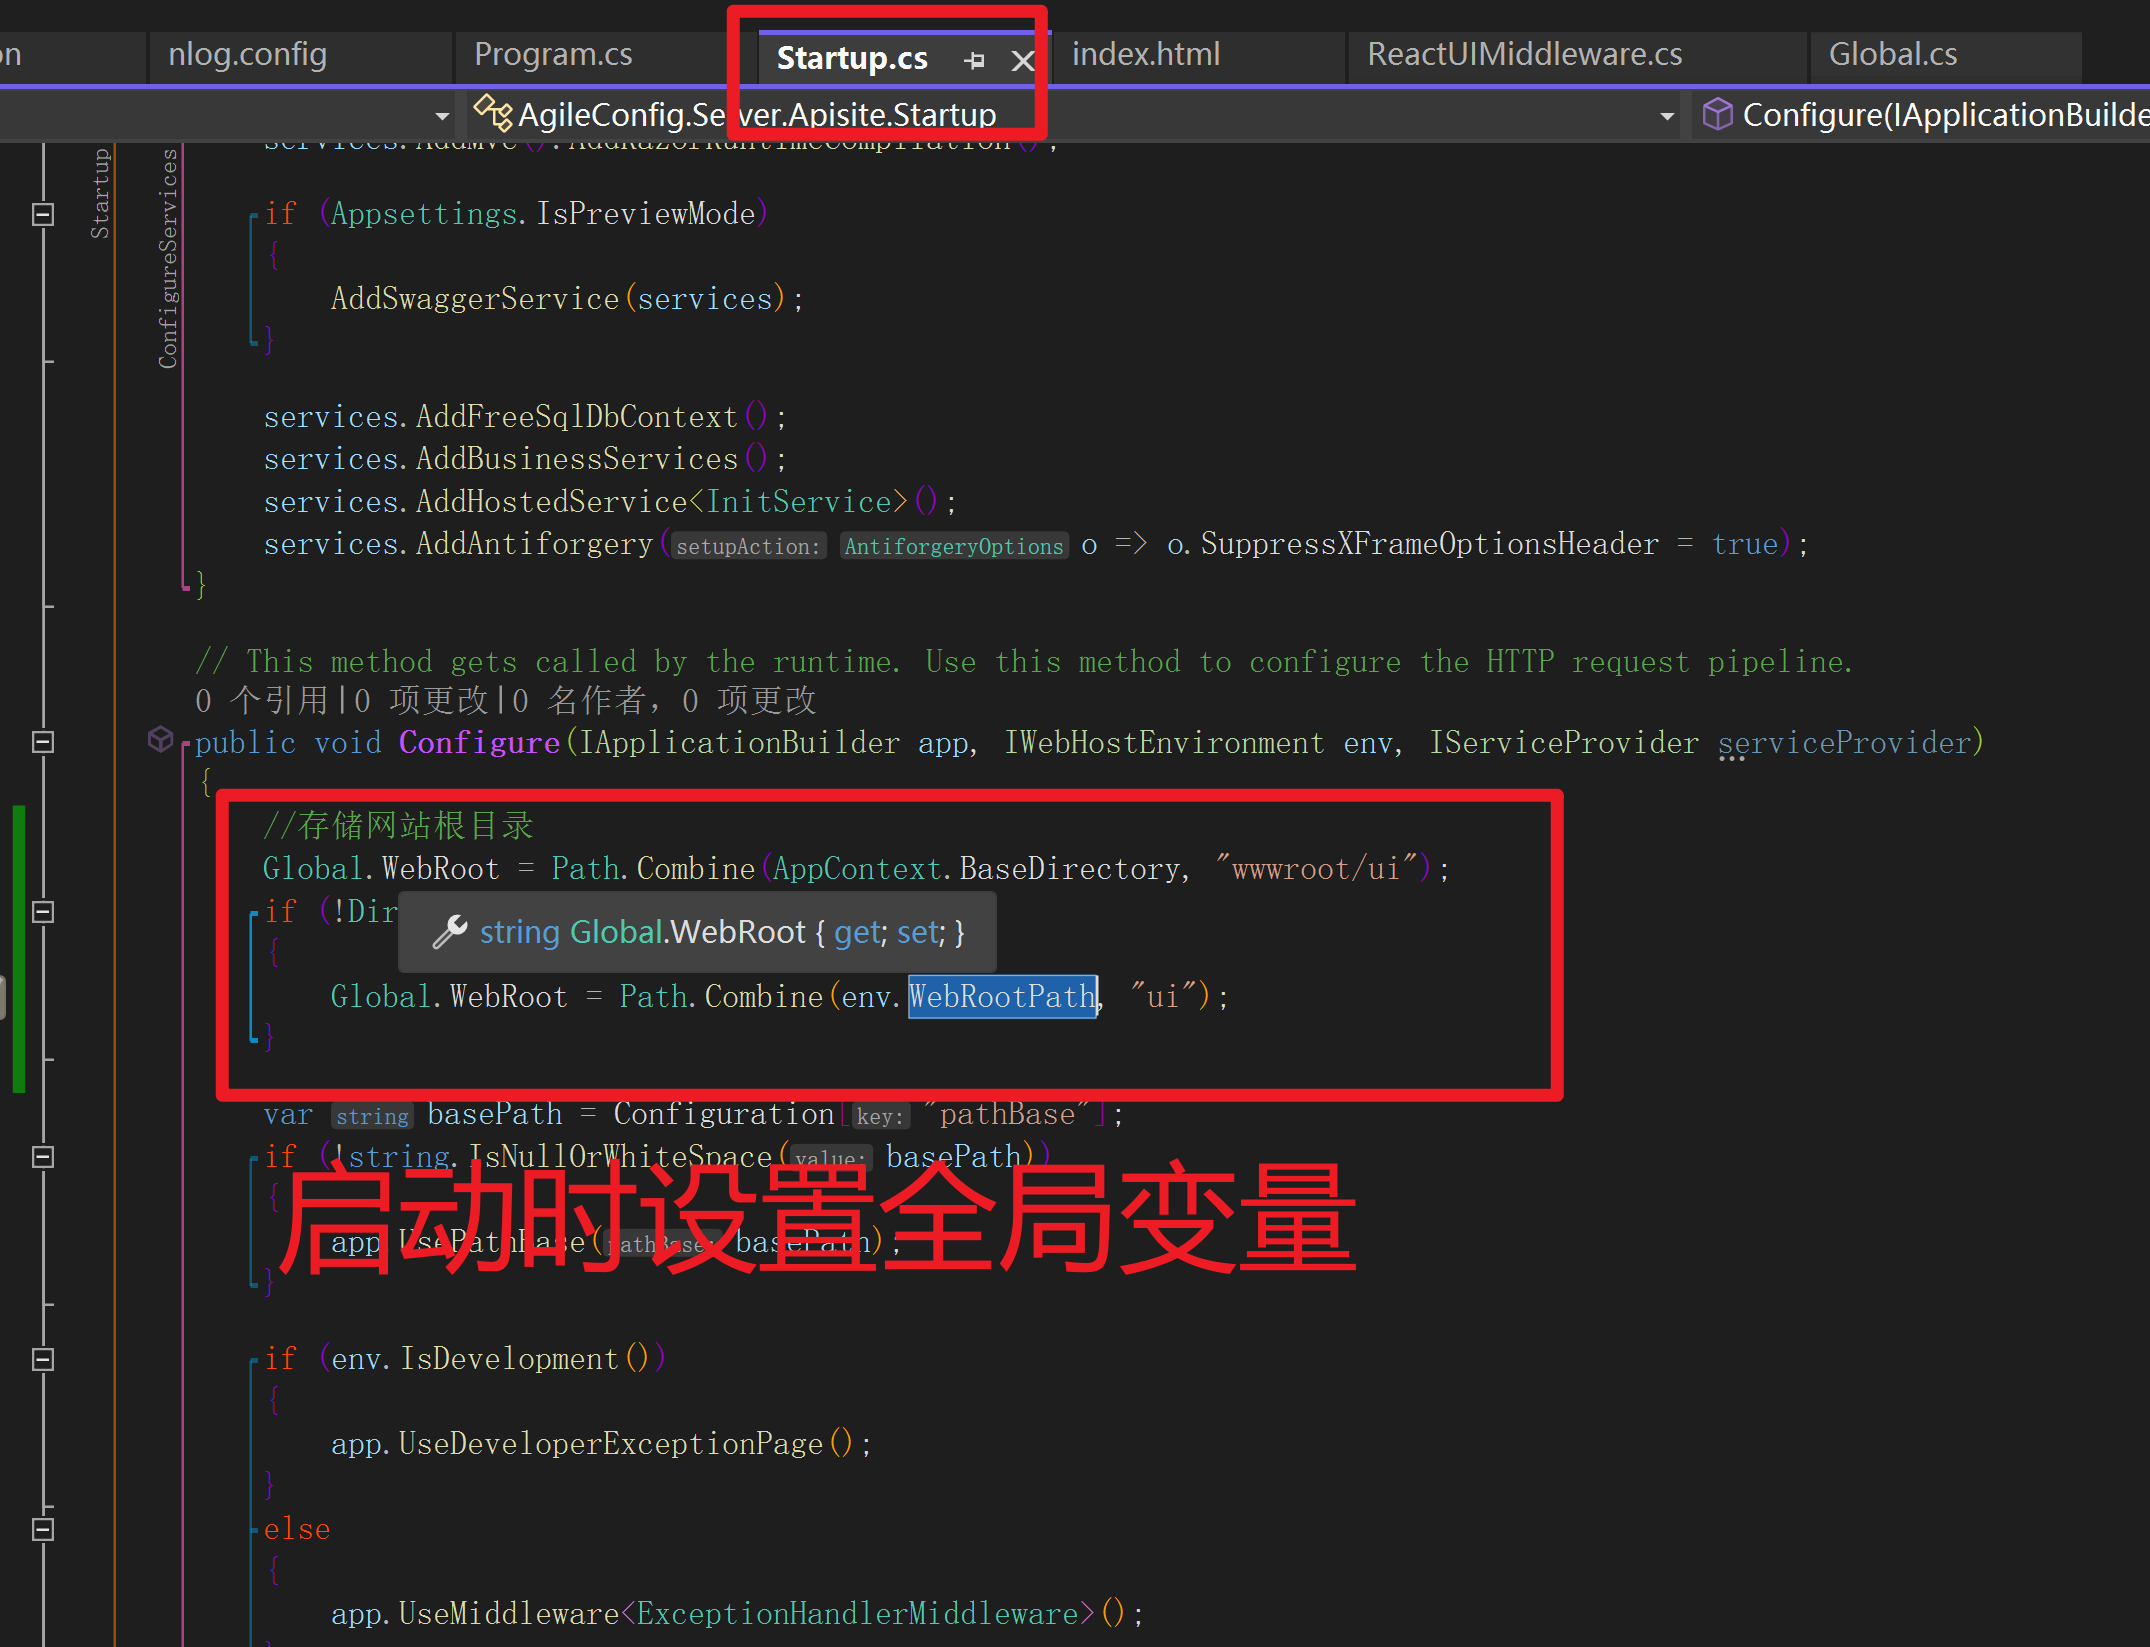Open the index.html tab
This screenshot has width=2150, height=1647.
point(1145,54)
